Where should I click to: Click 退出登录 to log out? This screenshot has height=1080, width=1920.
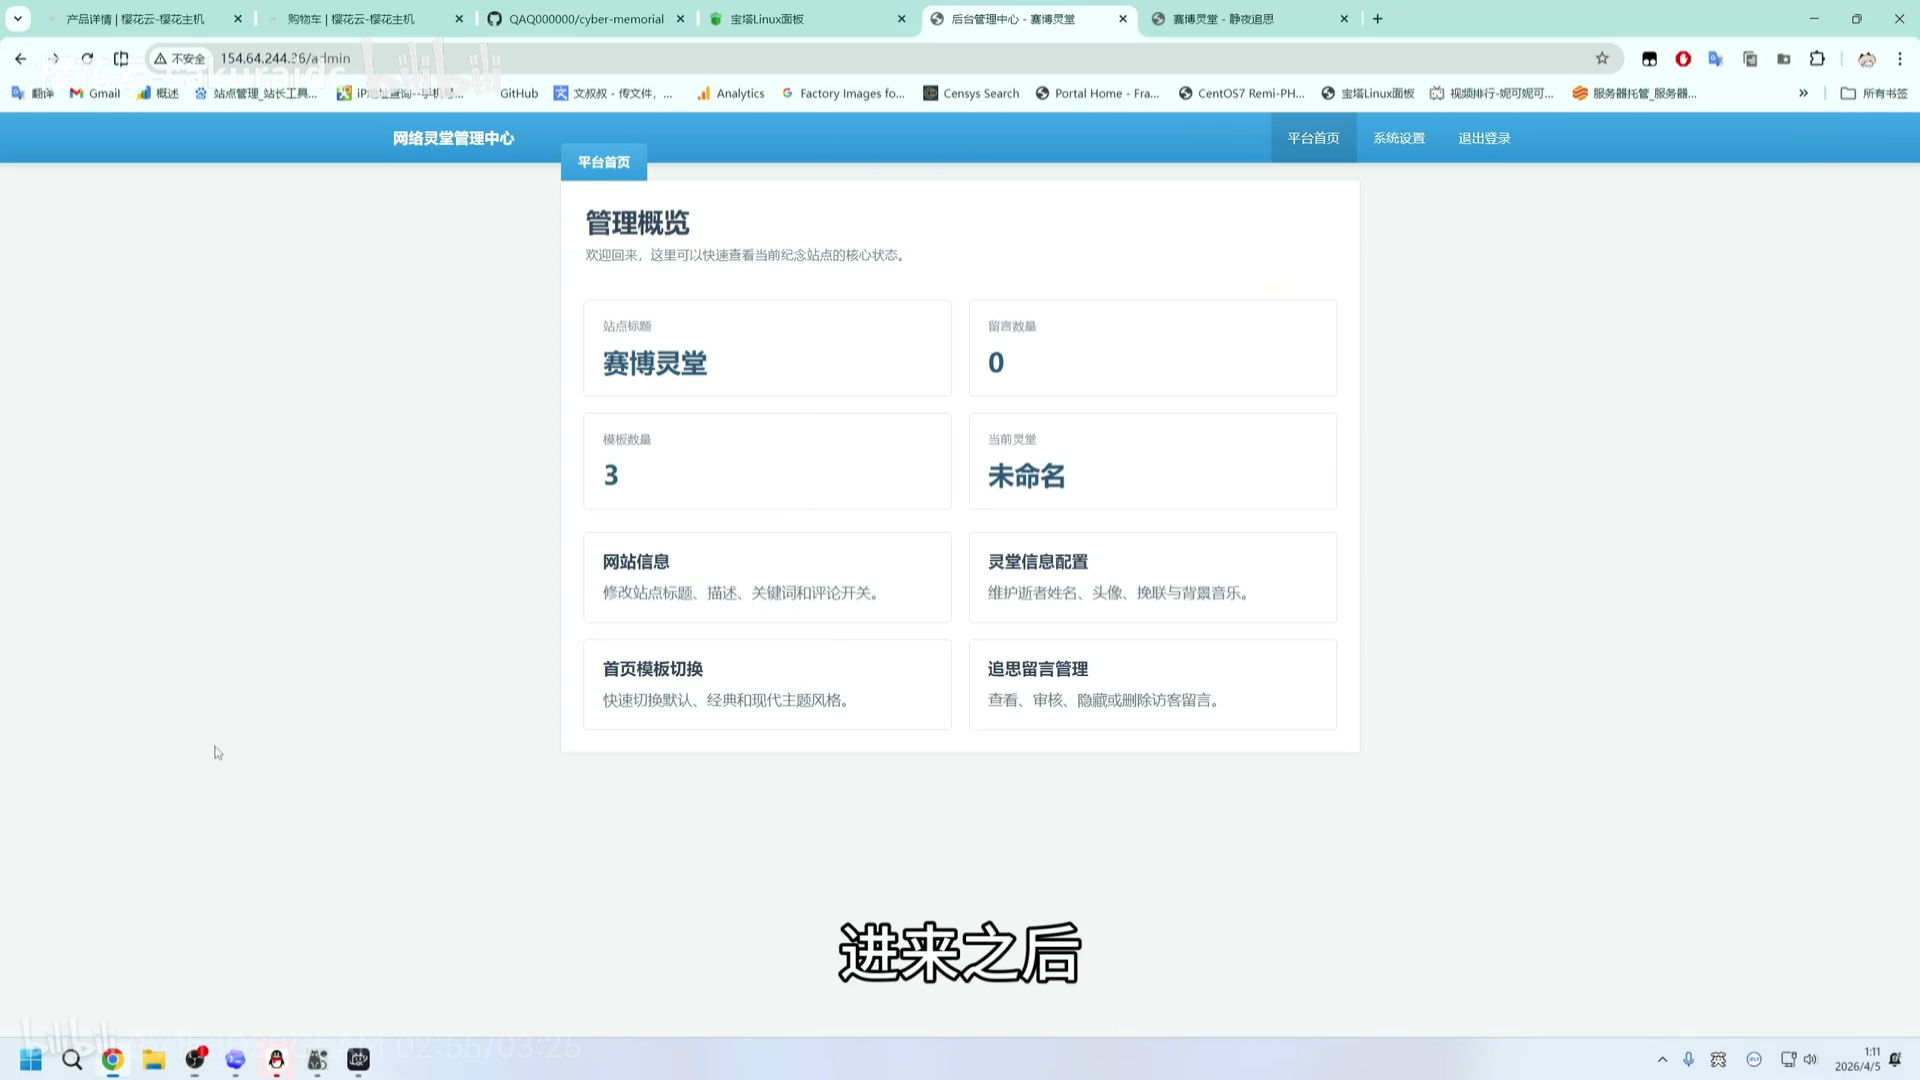pyautogui.click(x=1484, y=137)
